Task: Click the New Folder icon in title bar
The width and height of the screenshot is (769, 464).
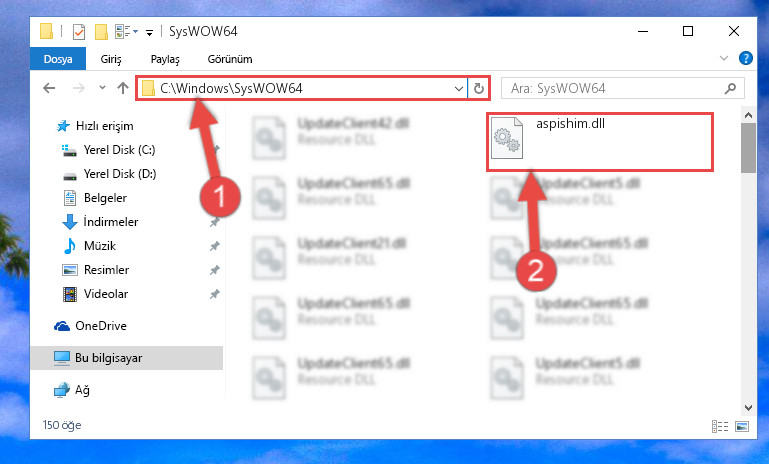Action: click(101, 32)
